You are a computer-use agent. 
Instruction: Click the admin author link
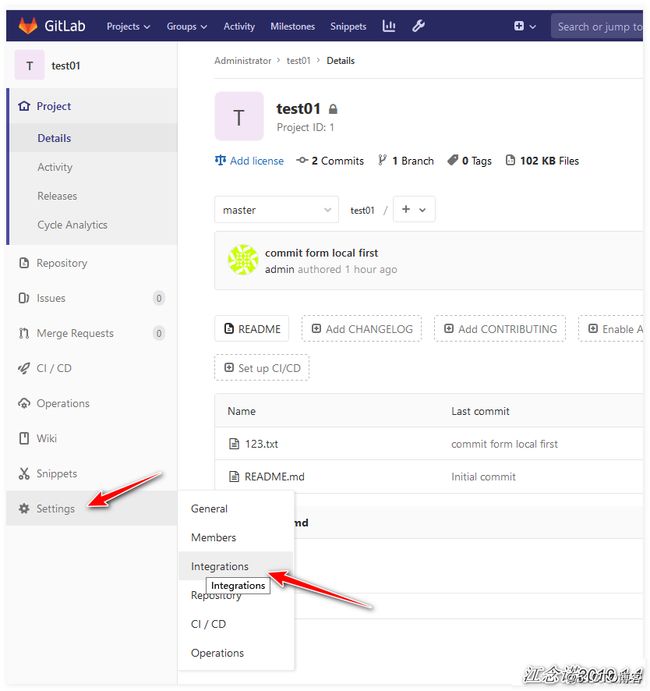point(279,269)
